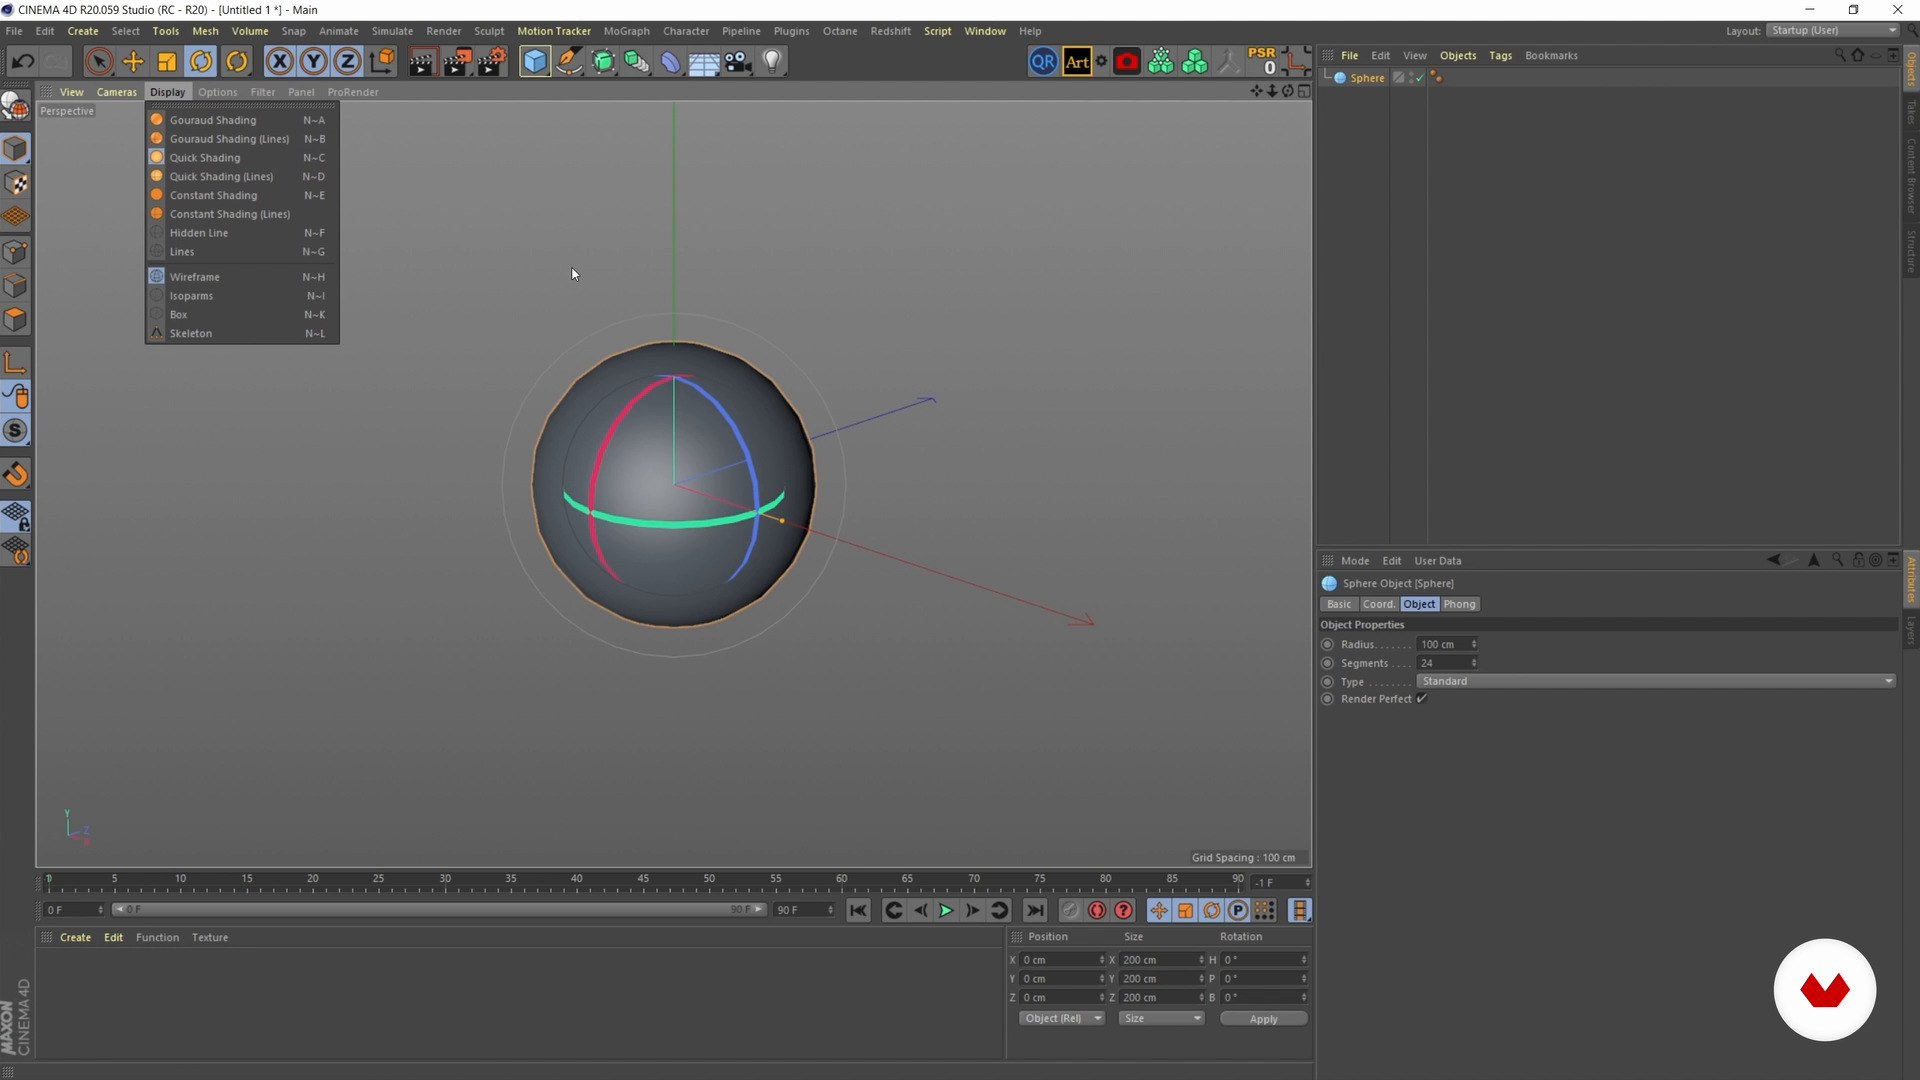The image size is (1920, 1080).
Task: Enable Axis mode icon
Action: (15, 363)
